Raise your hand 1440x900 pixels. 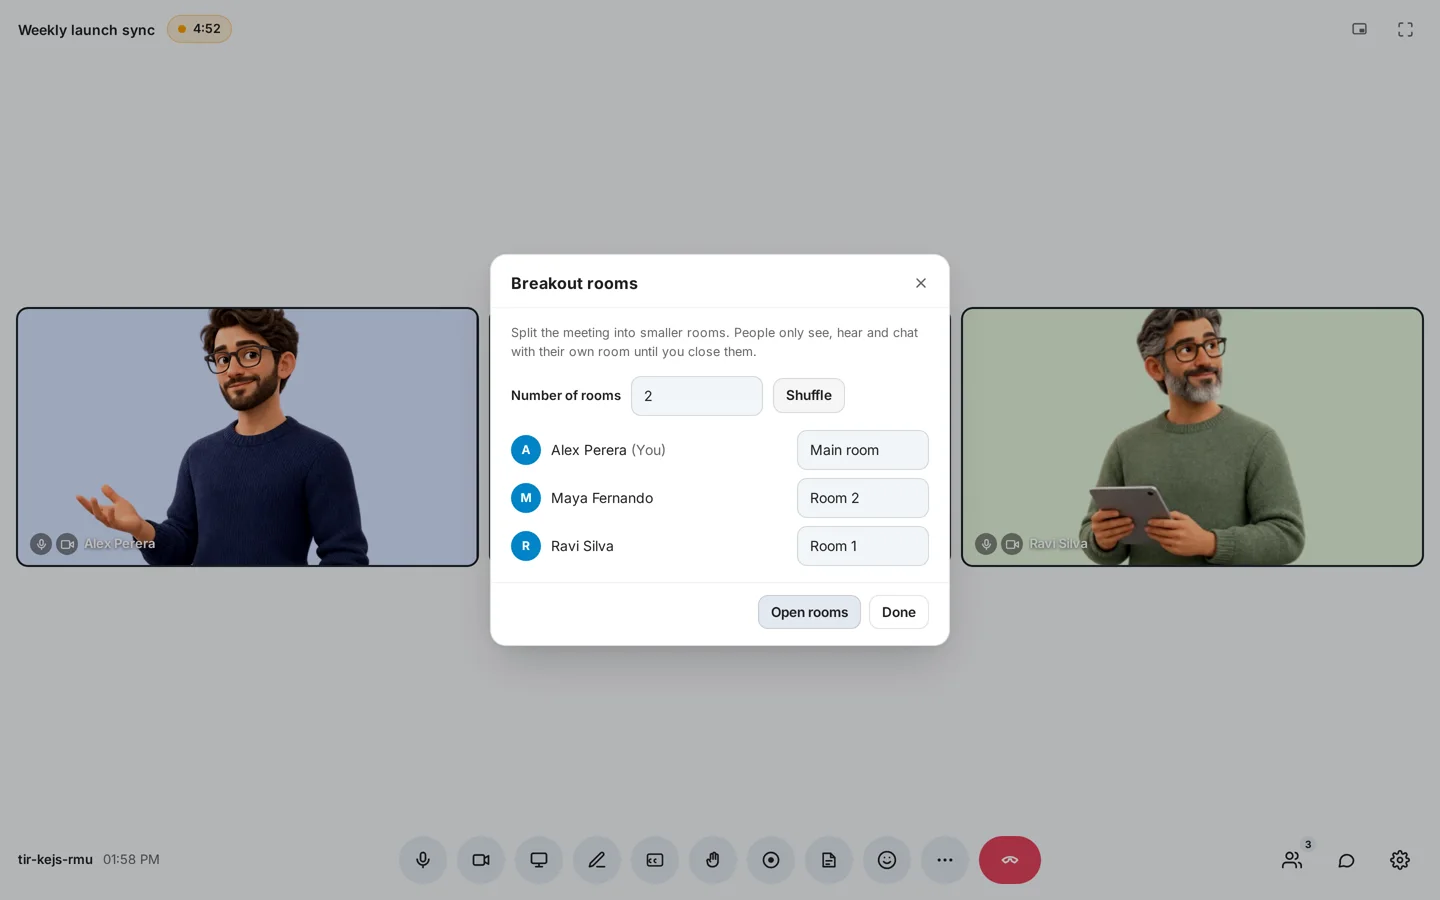point(713,860)
